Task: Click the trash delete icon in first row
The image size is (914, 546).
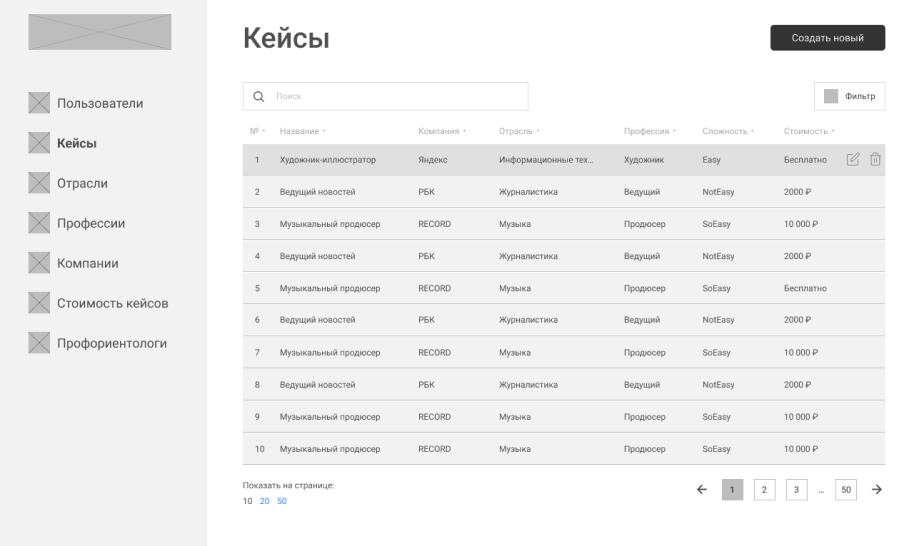Action: pyautogui.click(x=875, y=160)
